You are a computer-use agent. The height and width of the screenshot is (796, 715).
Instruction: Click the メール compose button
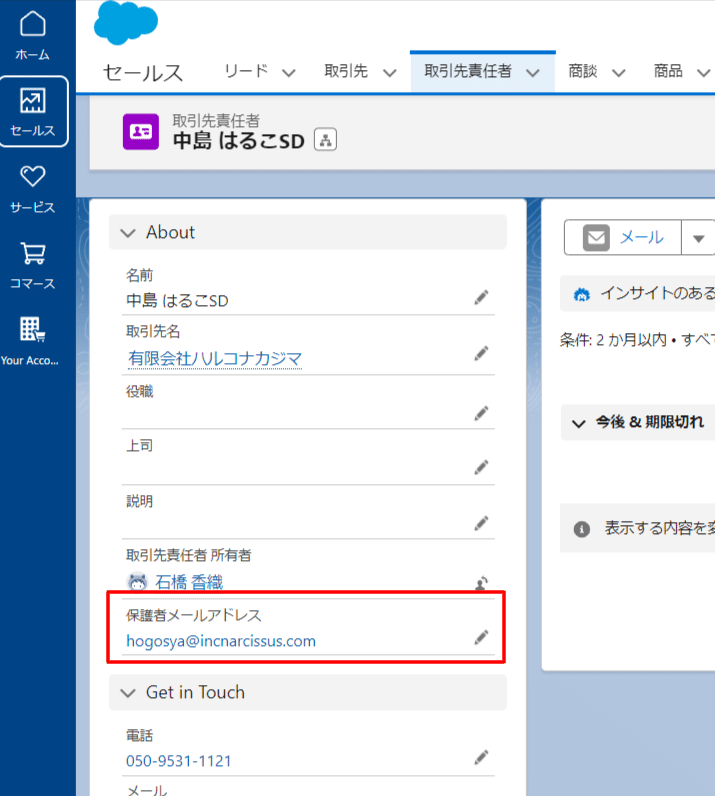[623, 238]
